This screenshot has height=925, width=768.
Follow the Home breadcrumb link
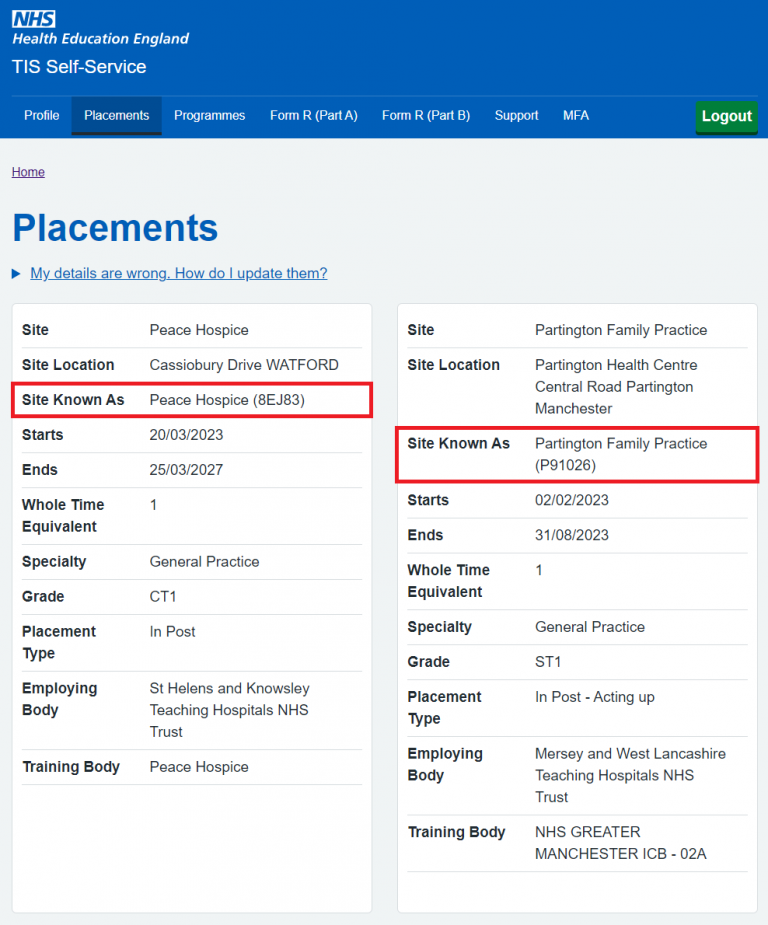(28, 171)
